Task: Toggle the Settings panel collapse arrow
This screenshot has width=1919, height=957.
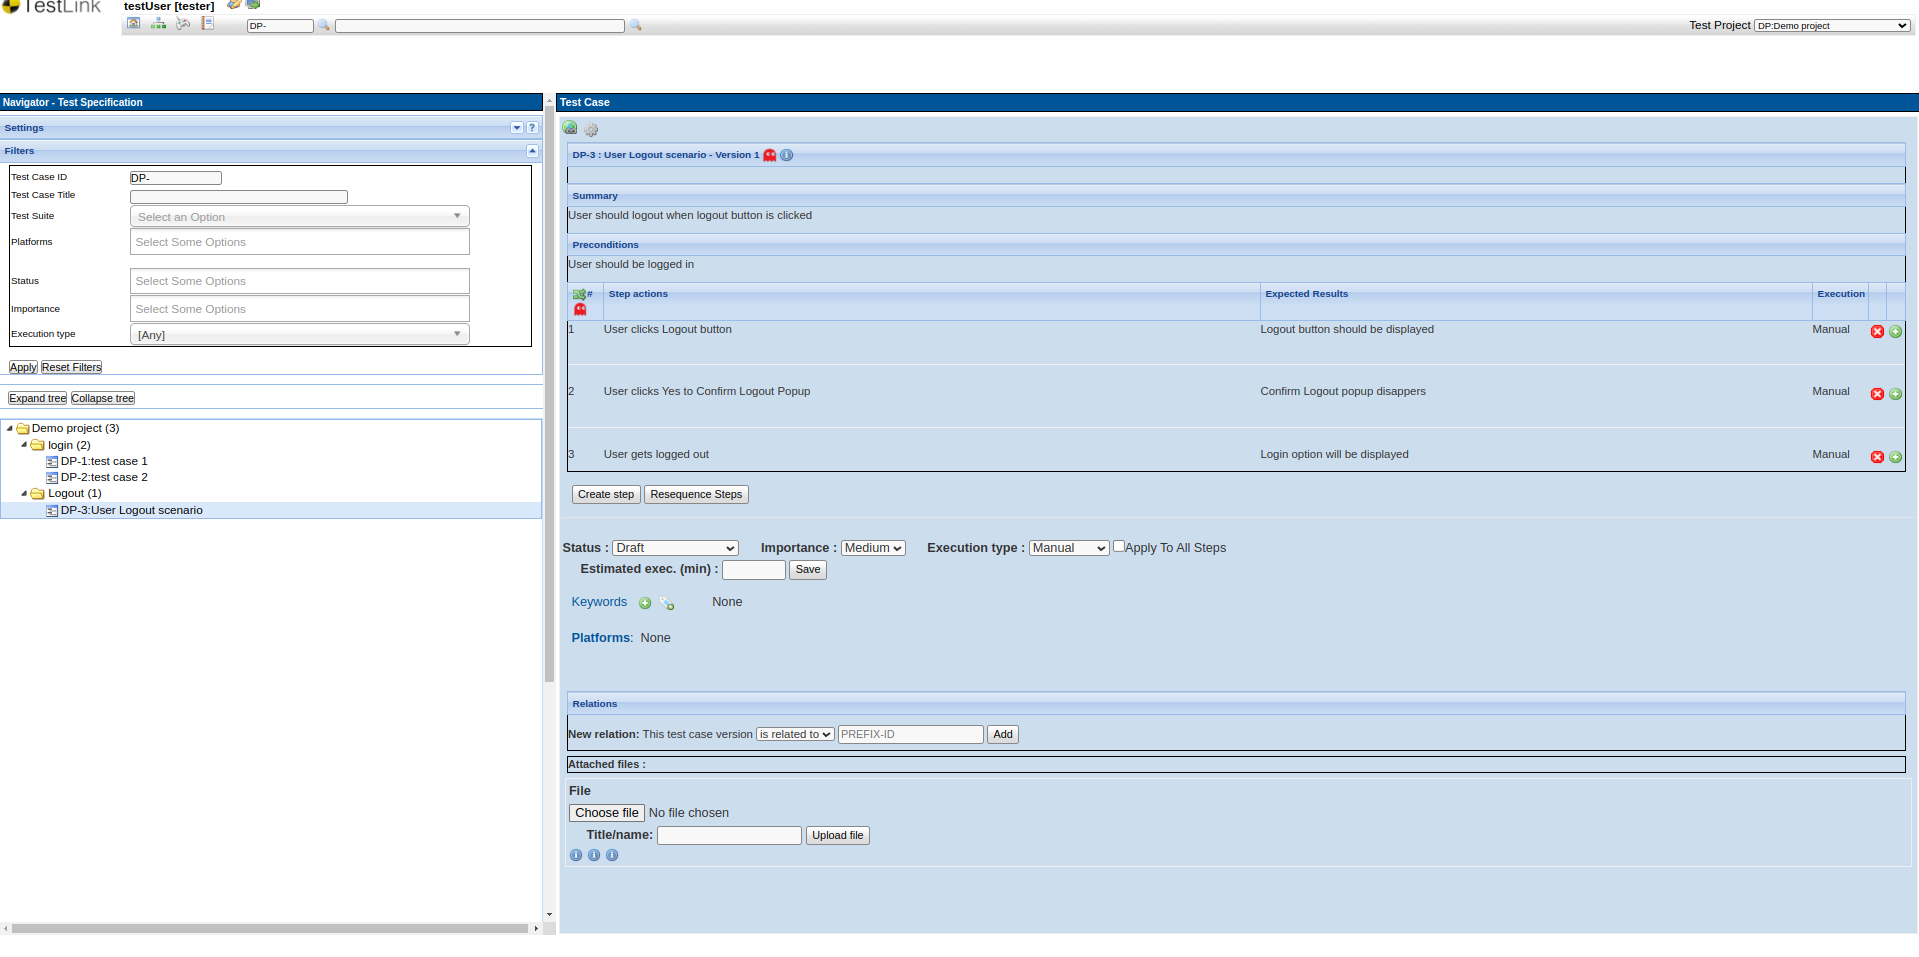Action: 517,128
